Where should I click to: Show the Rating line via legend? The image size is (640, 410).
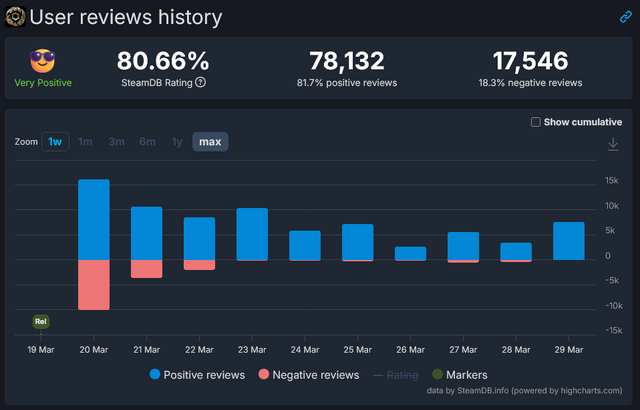point(396,375)
